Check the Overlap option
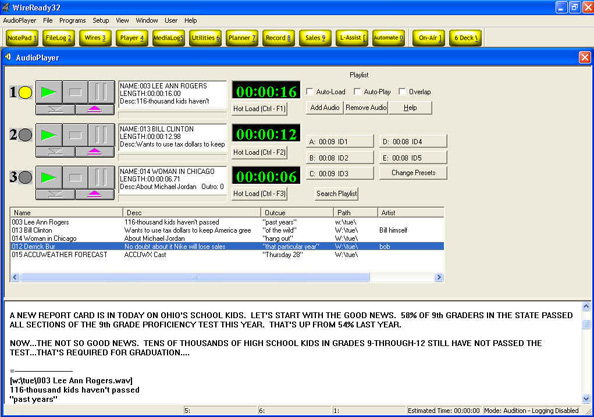The height and width of the screenshot is (417, 594). (402, 92)
